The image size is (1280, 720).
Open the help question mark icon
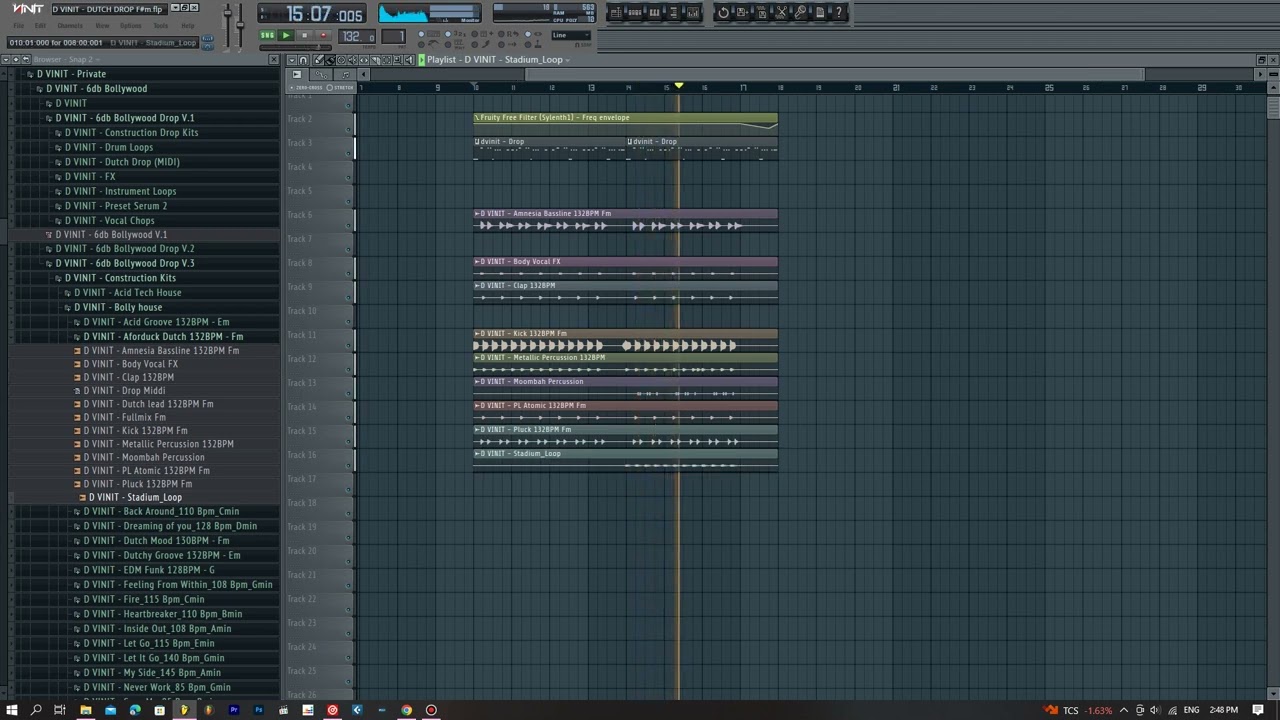[838, 13]
